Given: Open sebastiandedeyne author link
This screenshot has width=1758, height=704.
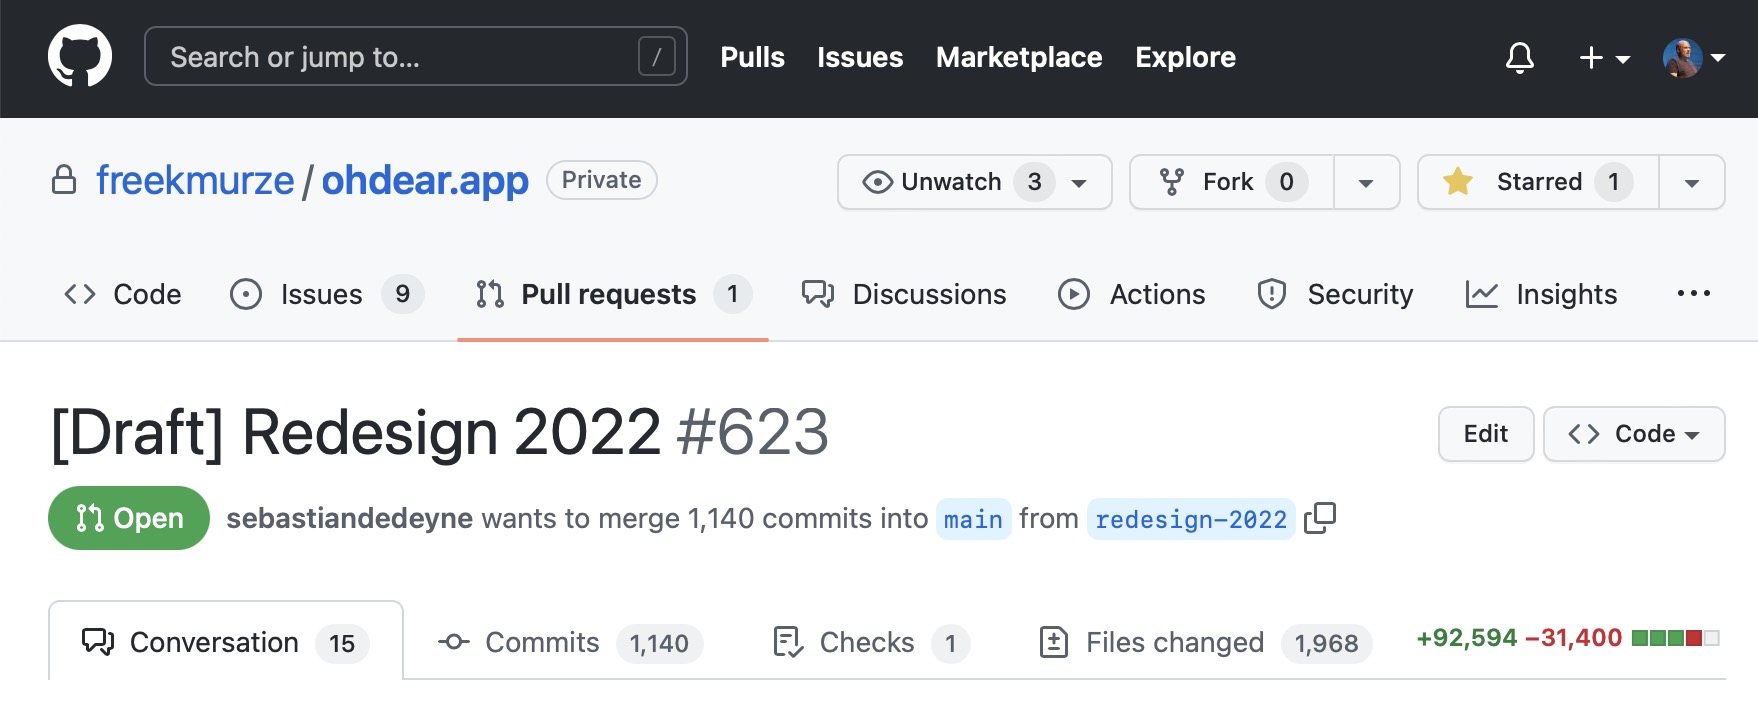Looking at the screenshot, I should click(x=349, y=518).
